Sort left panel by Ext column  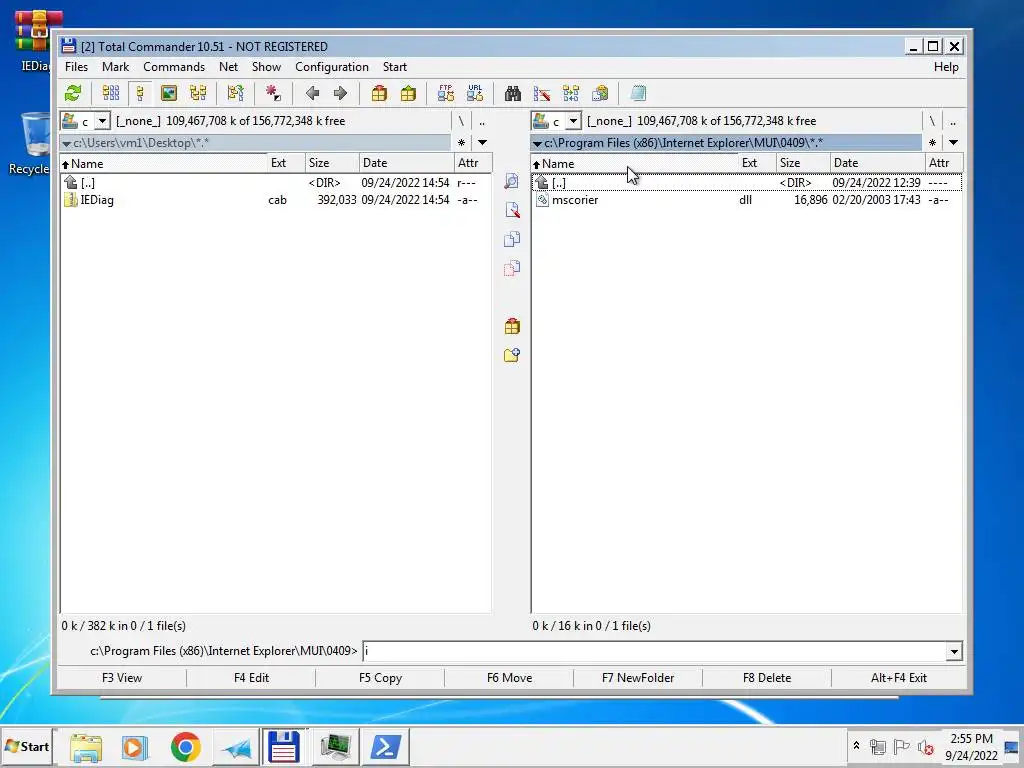285,163
